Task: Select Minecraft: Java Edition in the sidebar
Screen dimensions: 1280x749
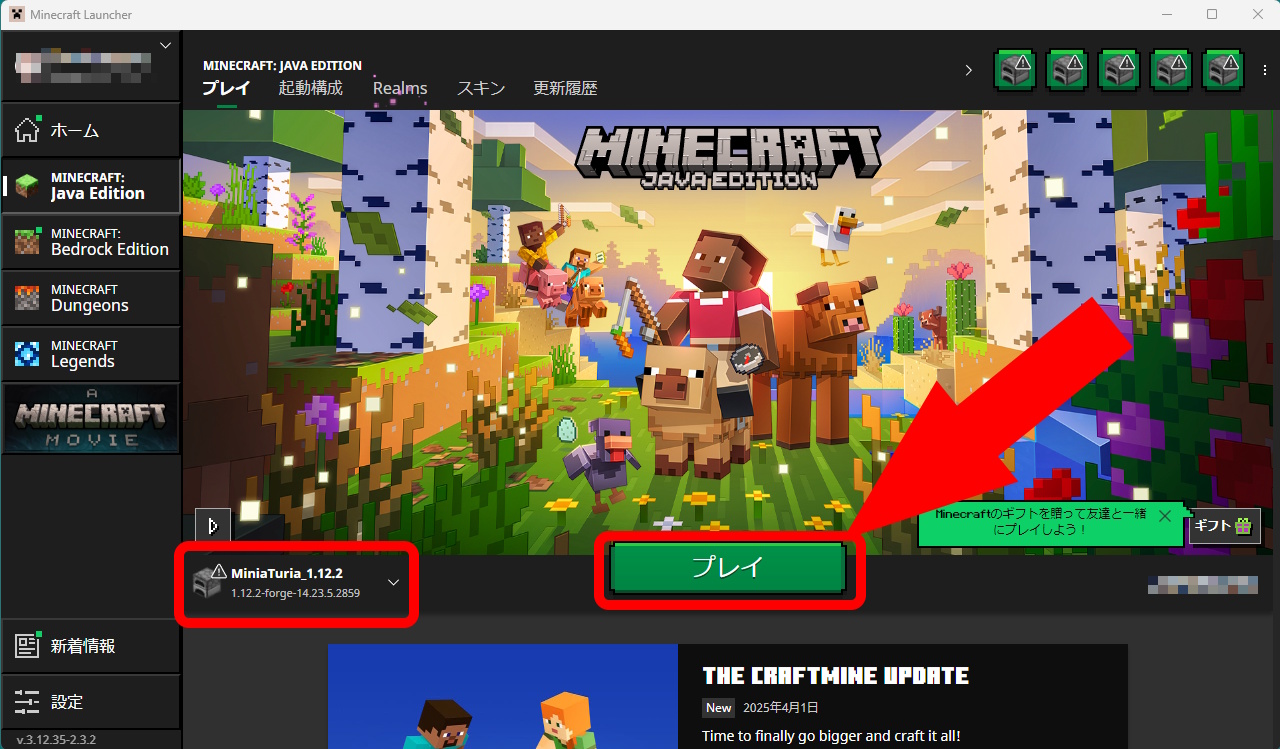Action: click(90, 186)
